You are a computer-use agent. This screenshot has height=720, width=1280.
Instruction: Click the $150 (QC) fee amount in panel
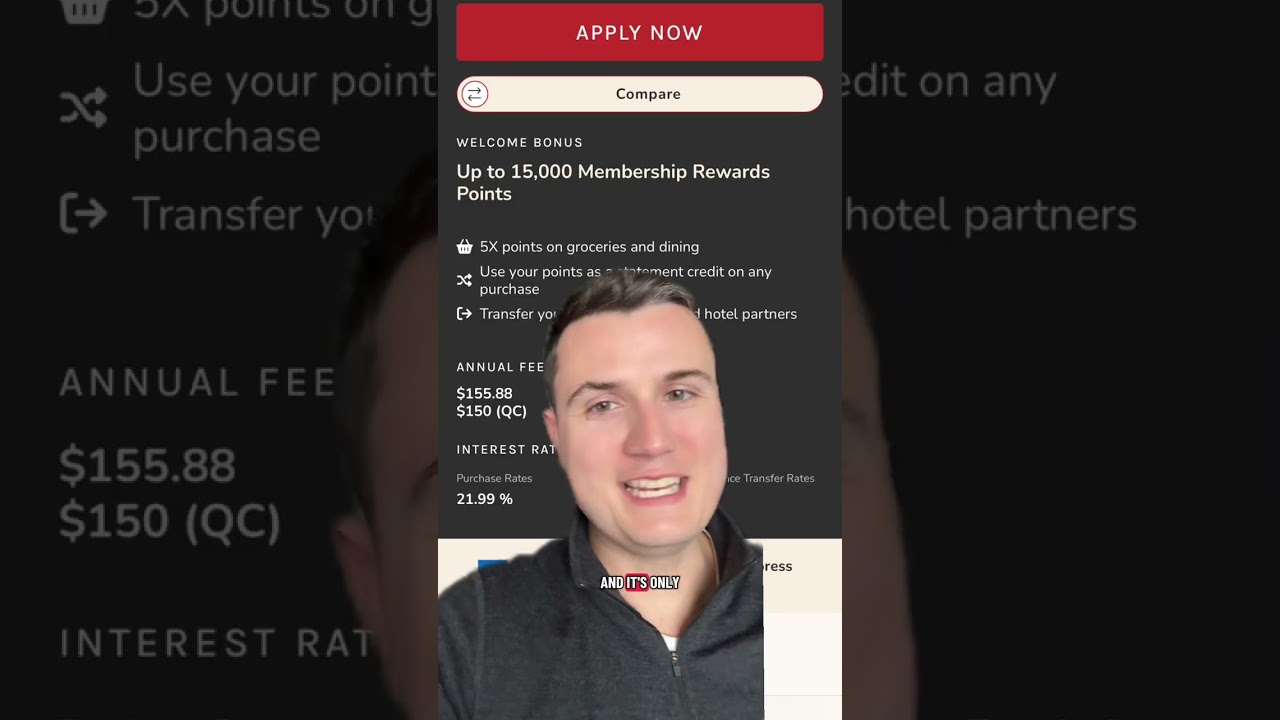point(491,411)
